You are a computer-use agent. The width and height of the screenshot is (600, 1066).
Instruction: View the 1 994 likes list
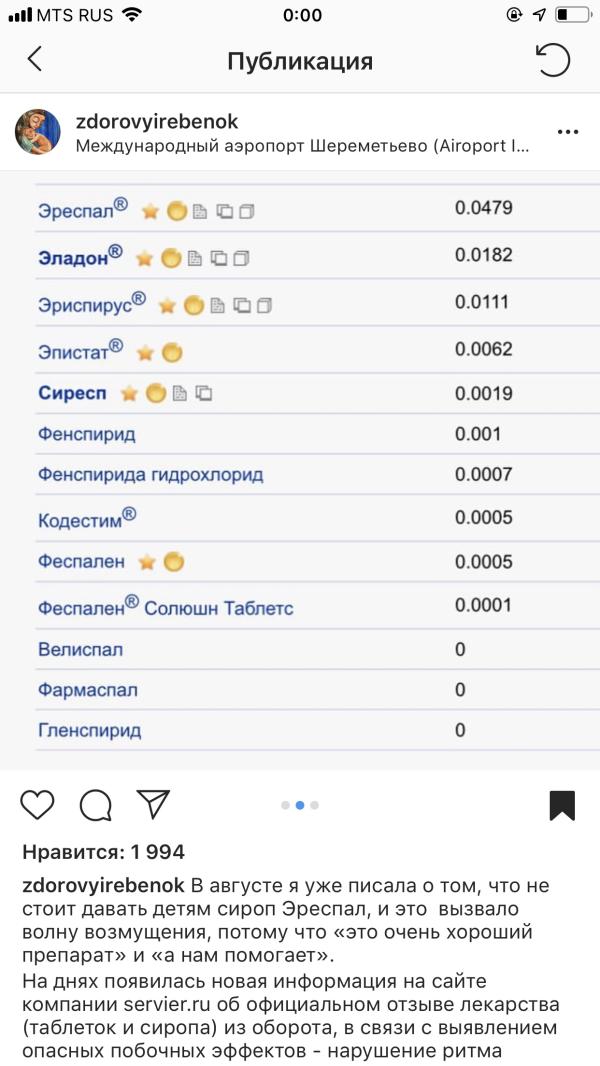point(103,852)
